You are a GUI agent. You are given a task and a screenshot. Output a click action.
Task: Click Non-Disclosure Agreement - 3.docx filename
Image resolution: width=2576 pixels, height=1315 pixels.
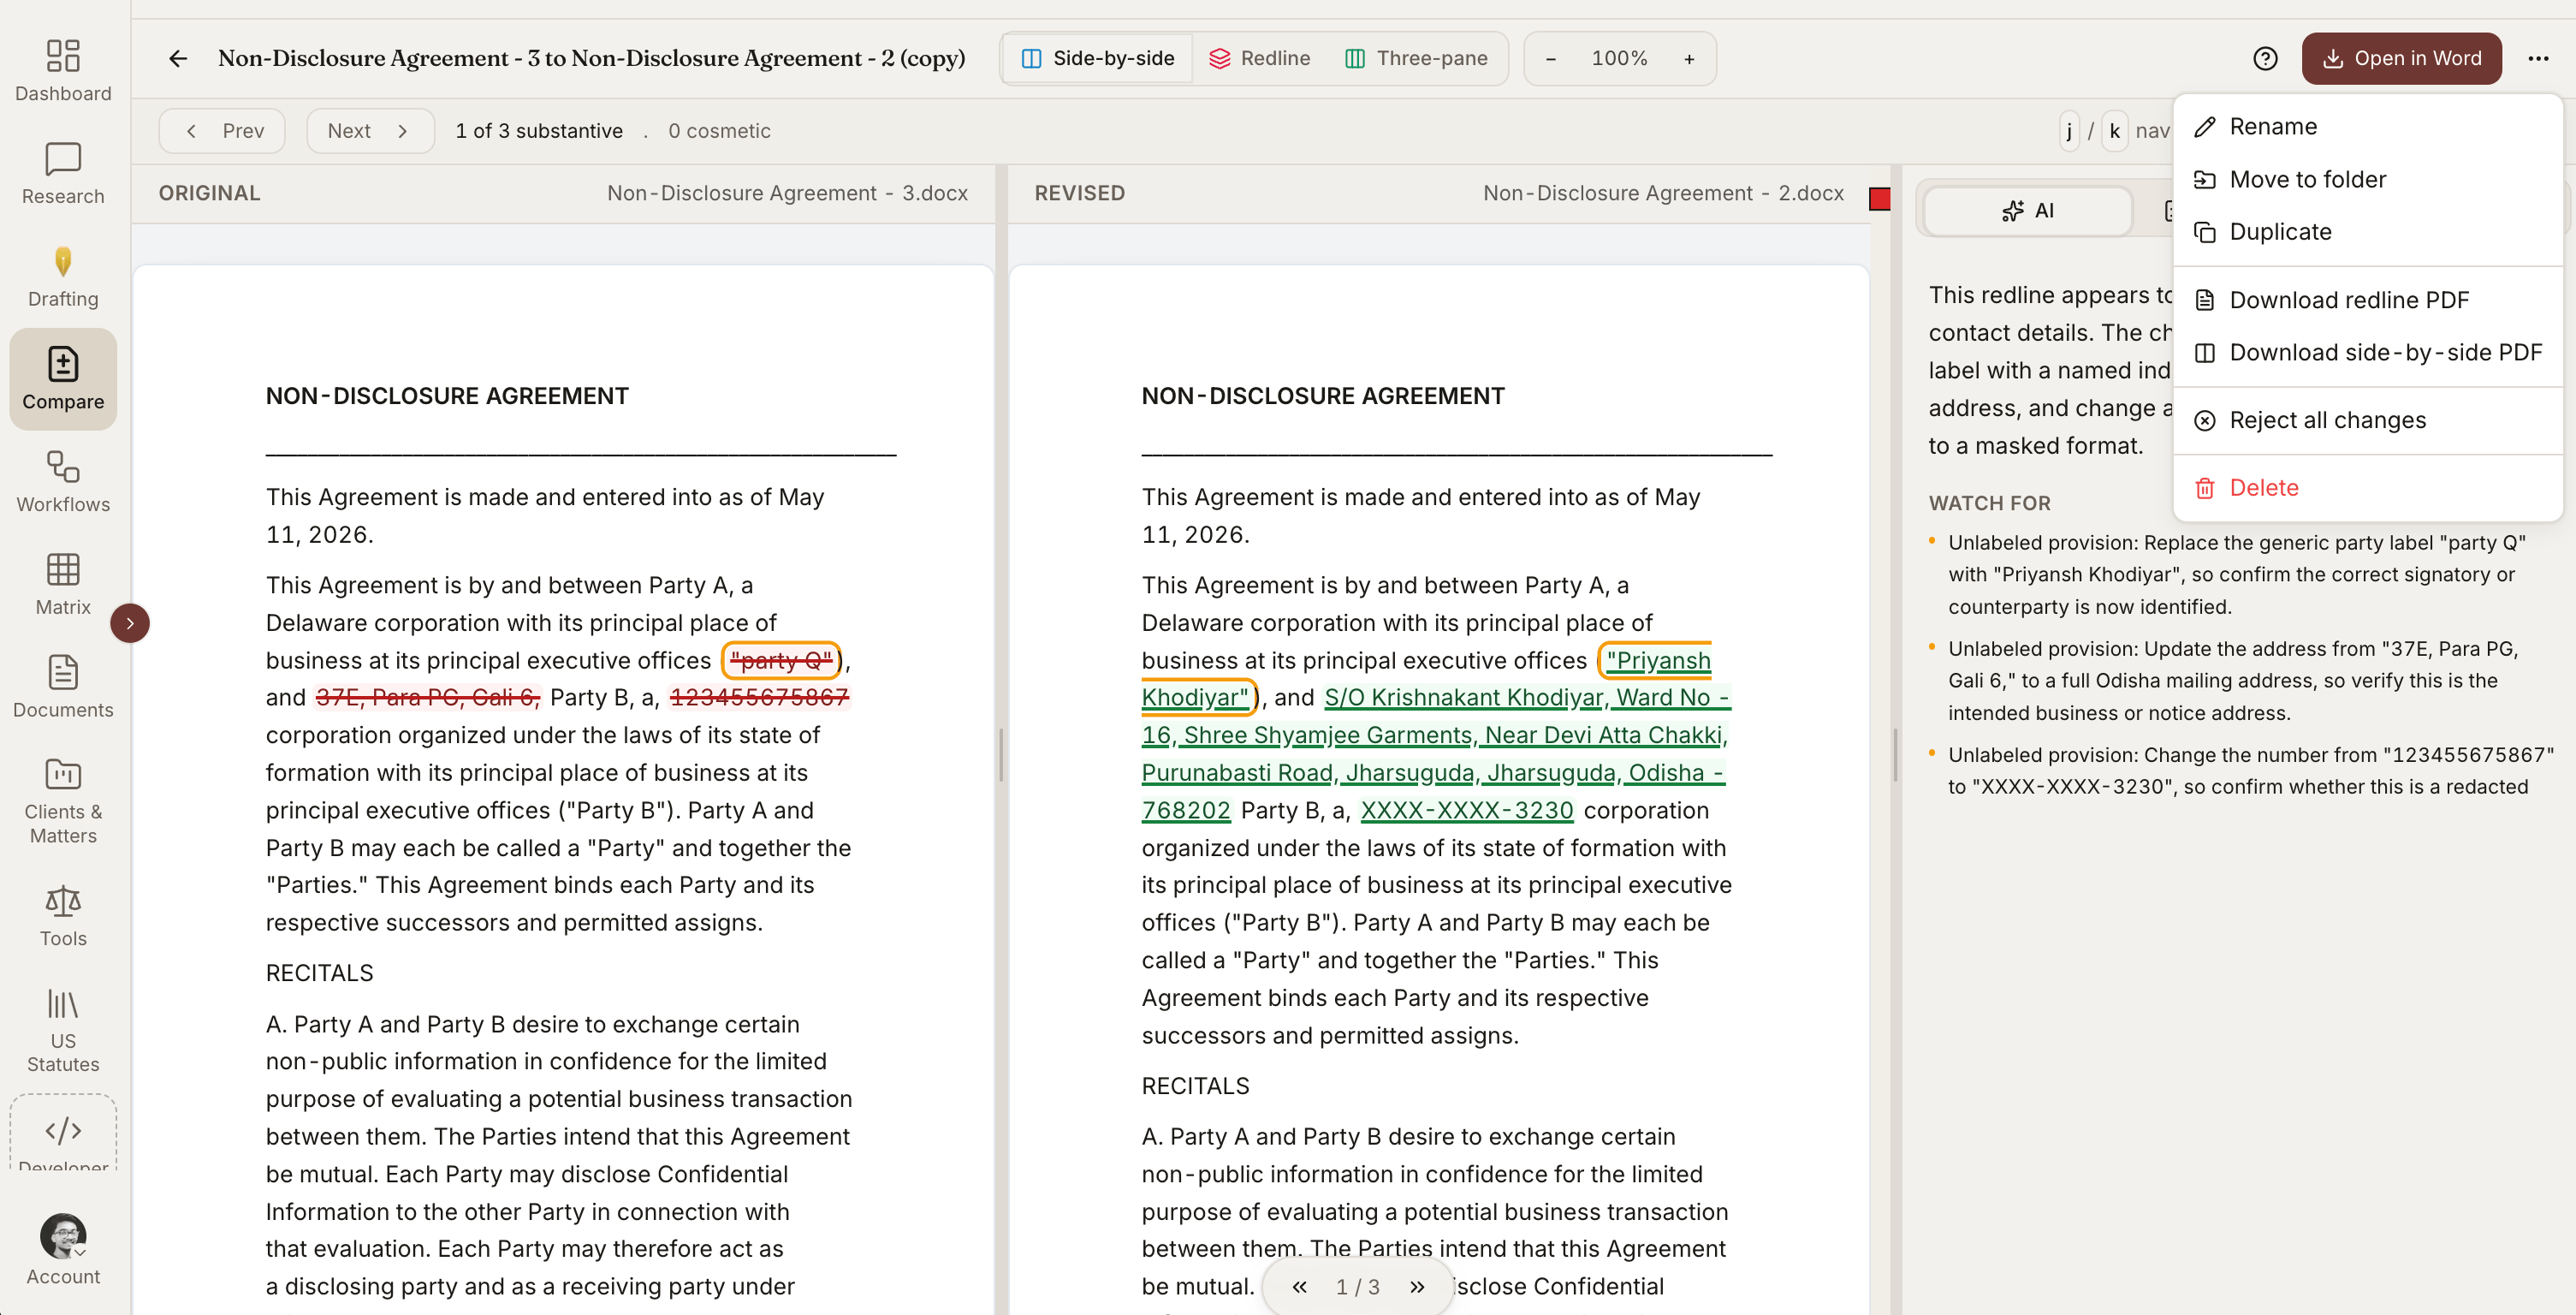coord(787,193)
